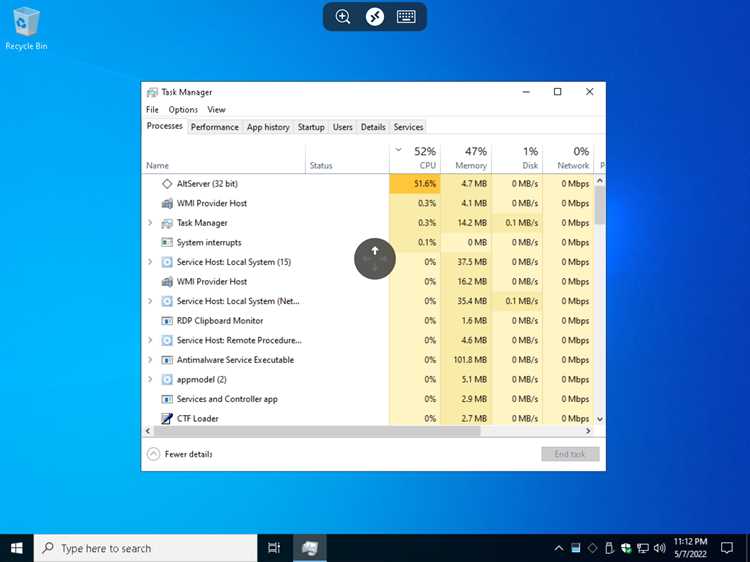Screen dimensions: 750x562
Task: Expand Antimalware Service Executable group
Action: (x=150, y=360)
